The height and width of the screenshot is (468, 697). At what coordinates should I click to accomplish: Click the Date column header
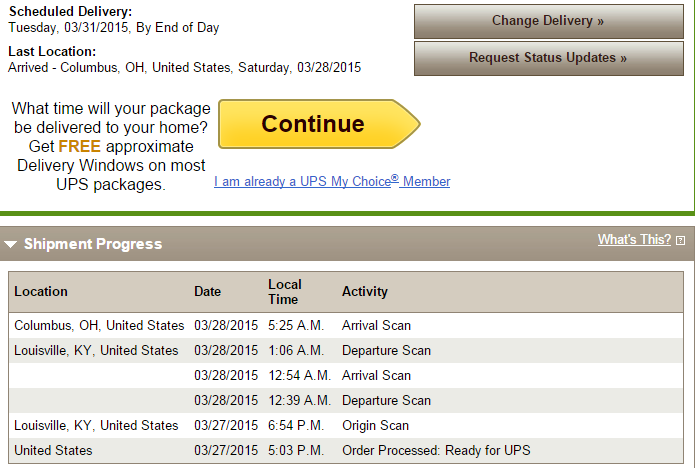208,292
